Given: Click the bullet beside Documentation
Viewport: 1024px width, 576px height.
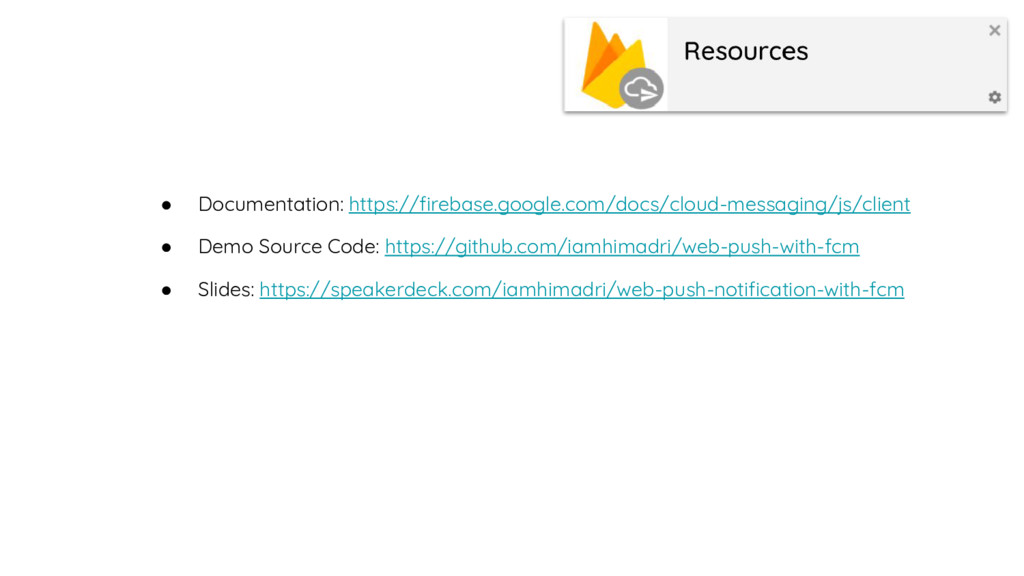Looking at the screenshot, I should pos(168,205).
